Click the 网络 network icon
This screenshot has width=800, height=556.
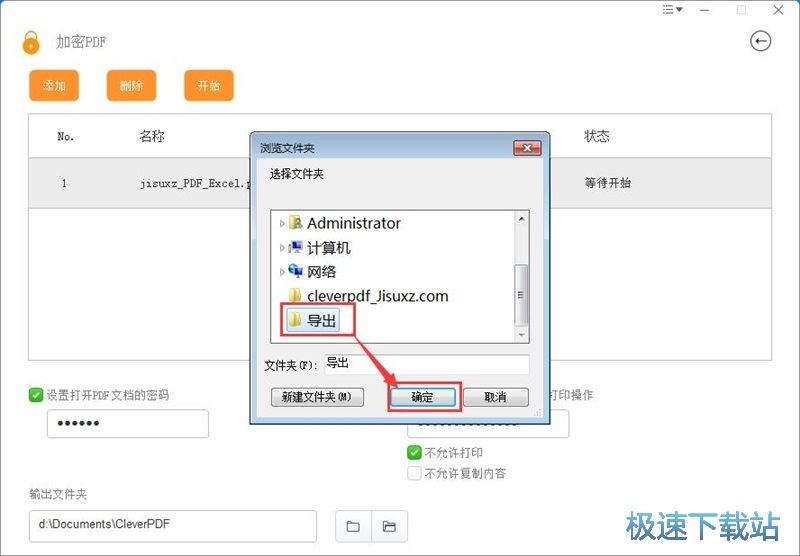pos(295,271)
